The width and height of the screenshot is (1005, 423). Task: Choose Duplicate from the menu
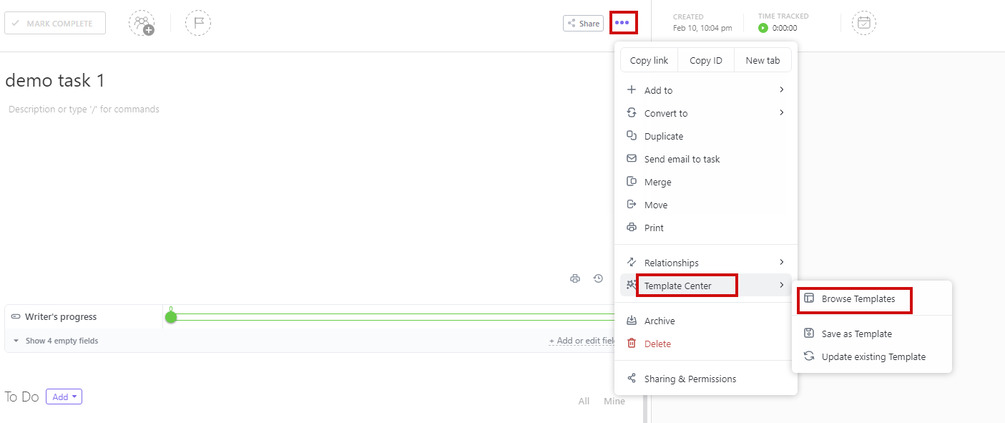[x=706, y=137]
